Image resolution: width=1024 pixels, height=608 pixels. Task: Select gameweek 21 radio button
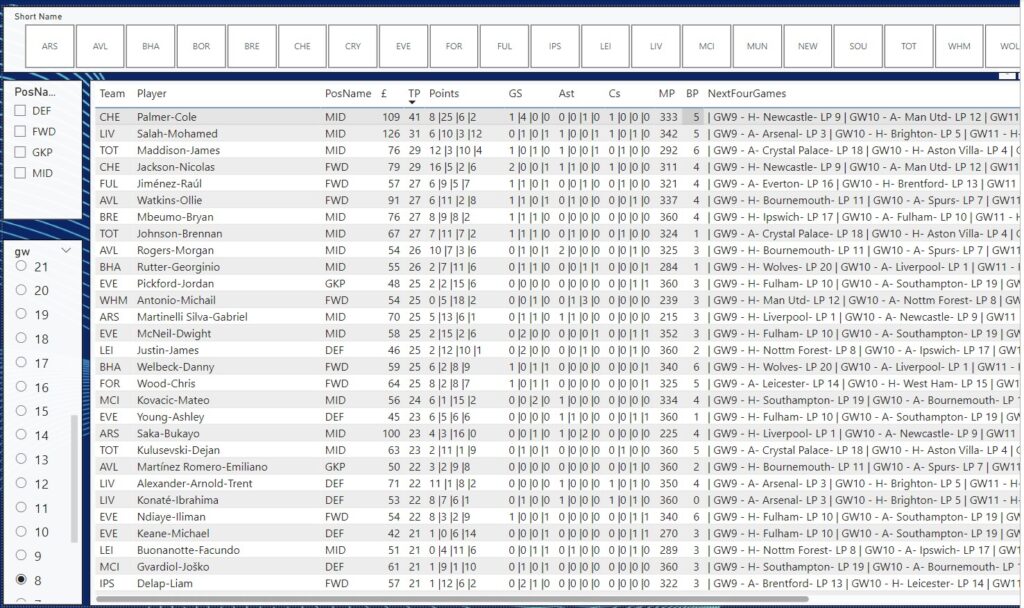(x=21, y=267)
